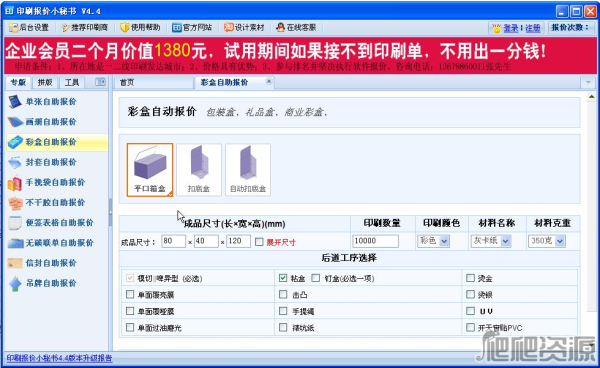Select the 自动扣底盒 box type
This screenshot has width=600, height=368.
click(248, 170)
